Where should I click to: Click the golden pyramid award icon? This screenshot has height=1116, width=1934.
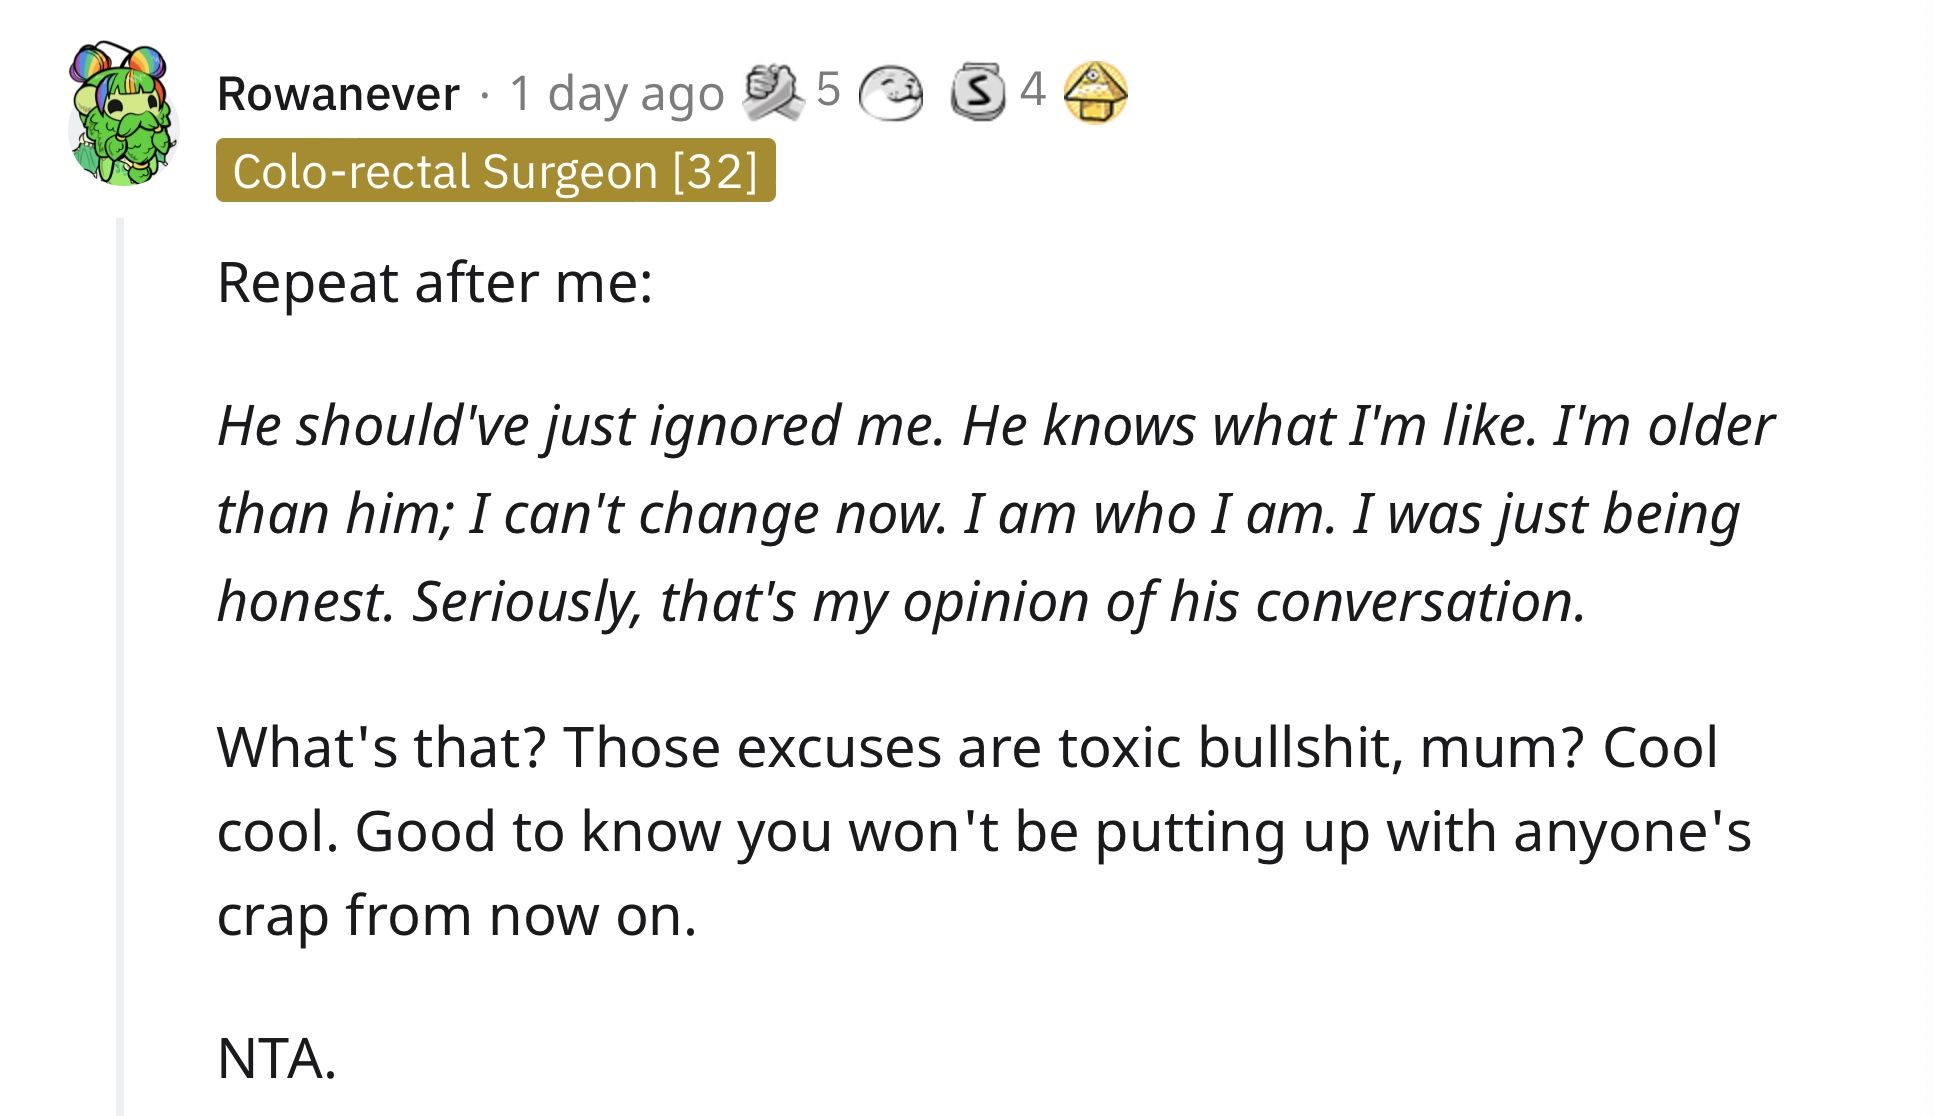pyautogui.click(x=1095, y=92)
